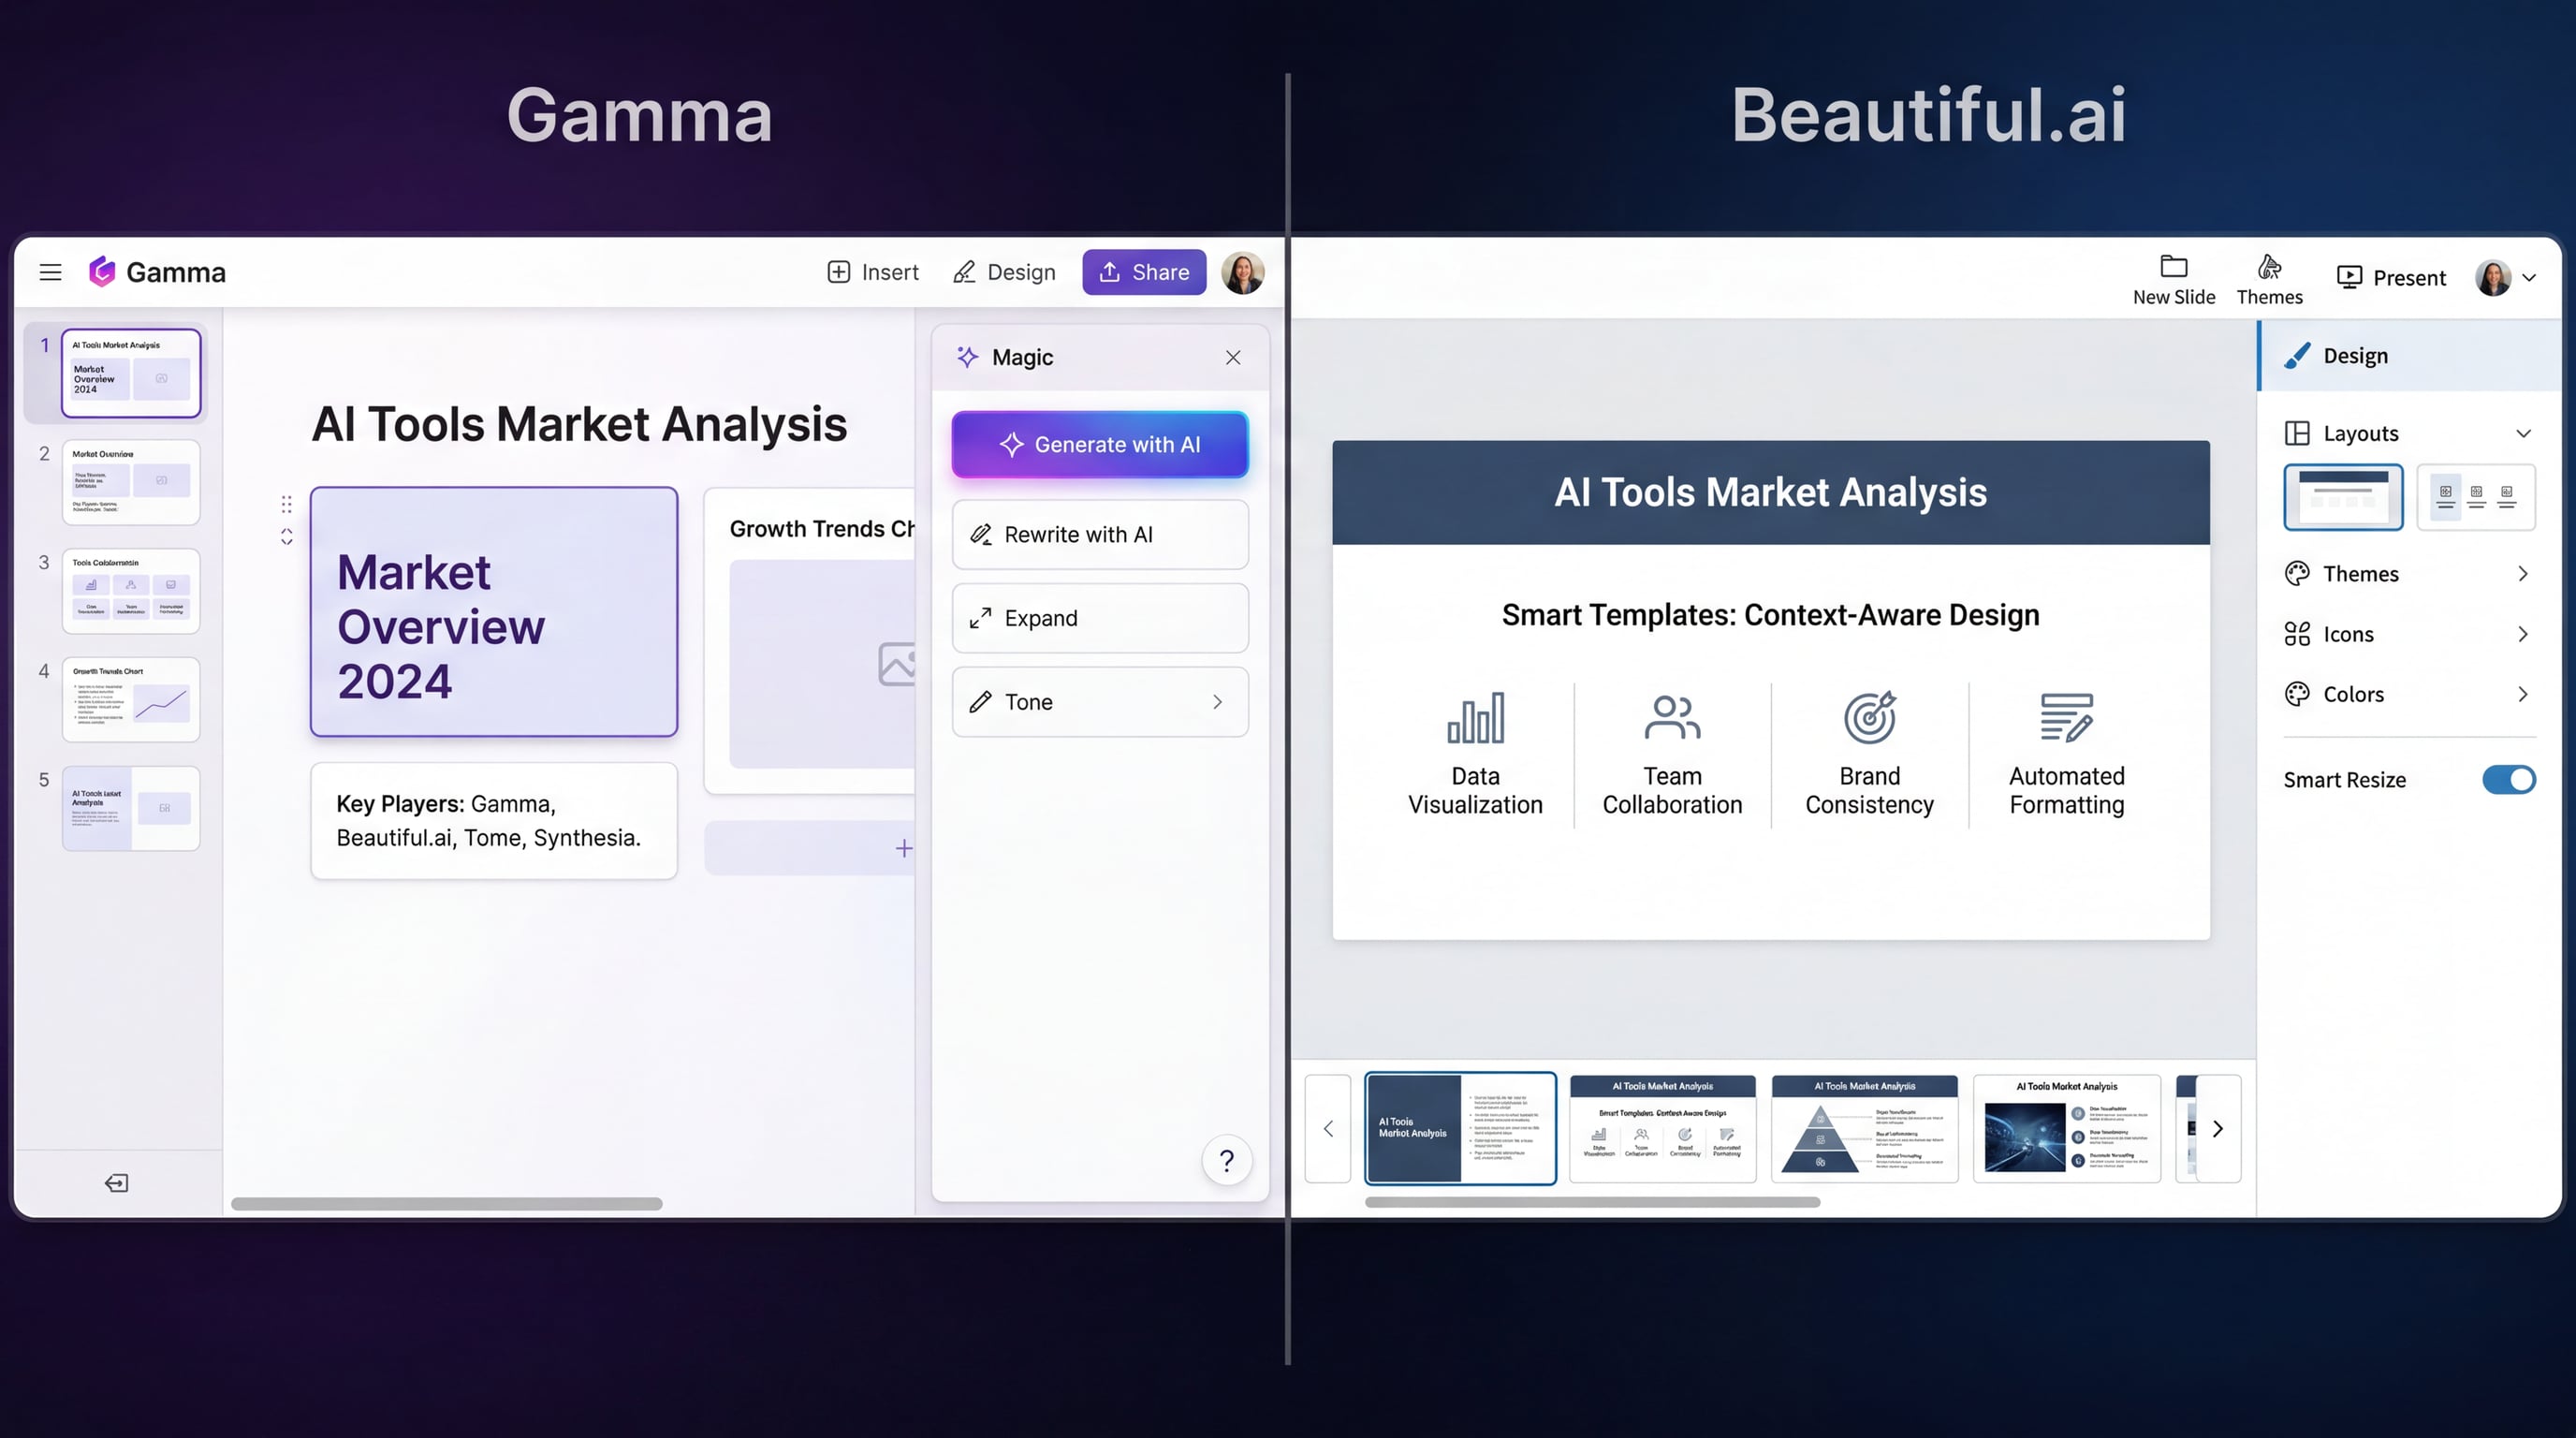Viewport: 2576px width, 1438px height.
Task: Select slide 1 thumbnail in Gamma sidebar
Action: pyautogui.click(x=131, y=373)
